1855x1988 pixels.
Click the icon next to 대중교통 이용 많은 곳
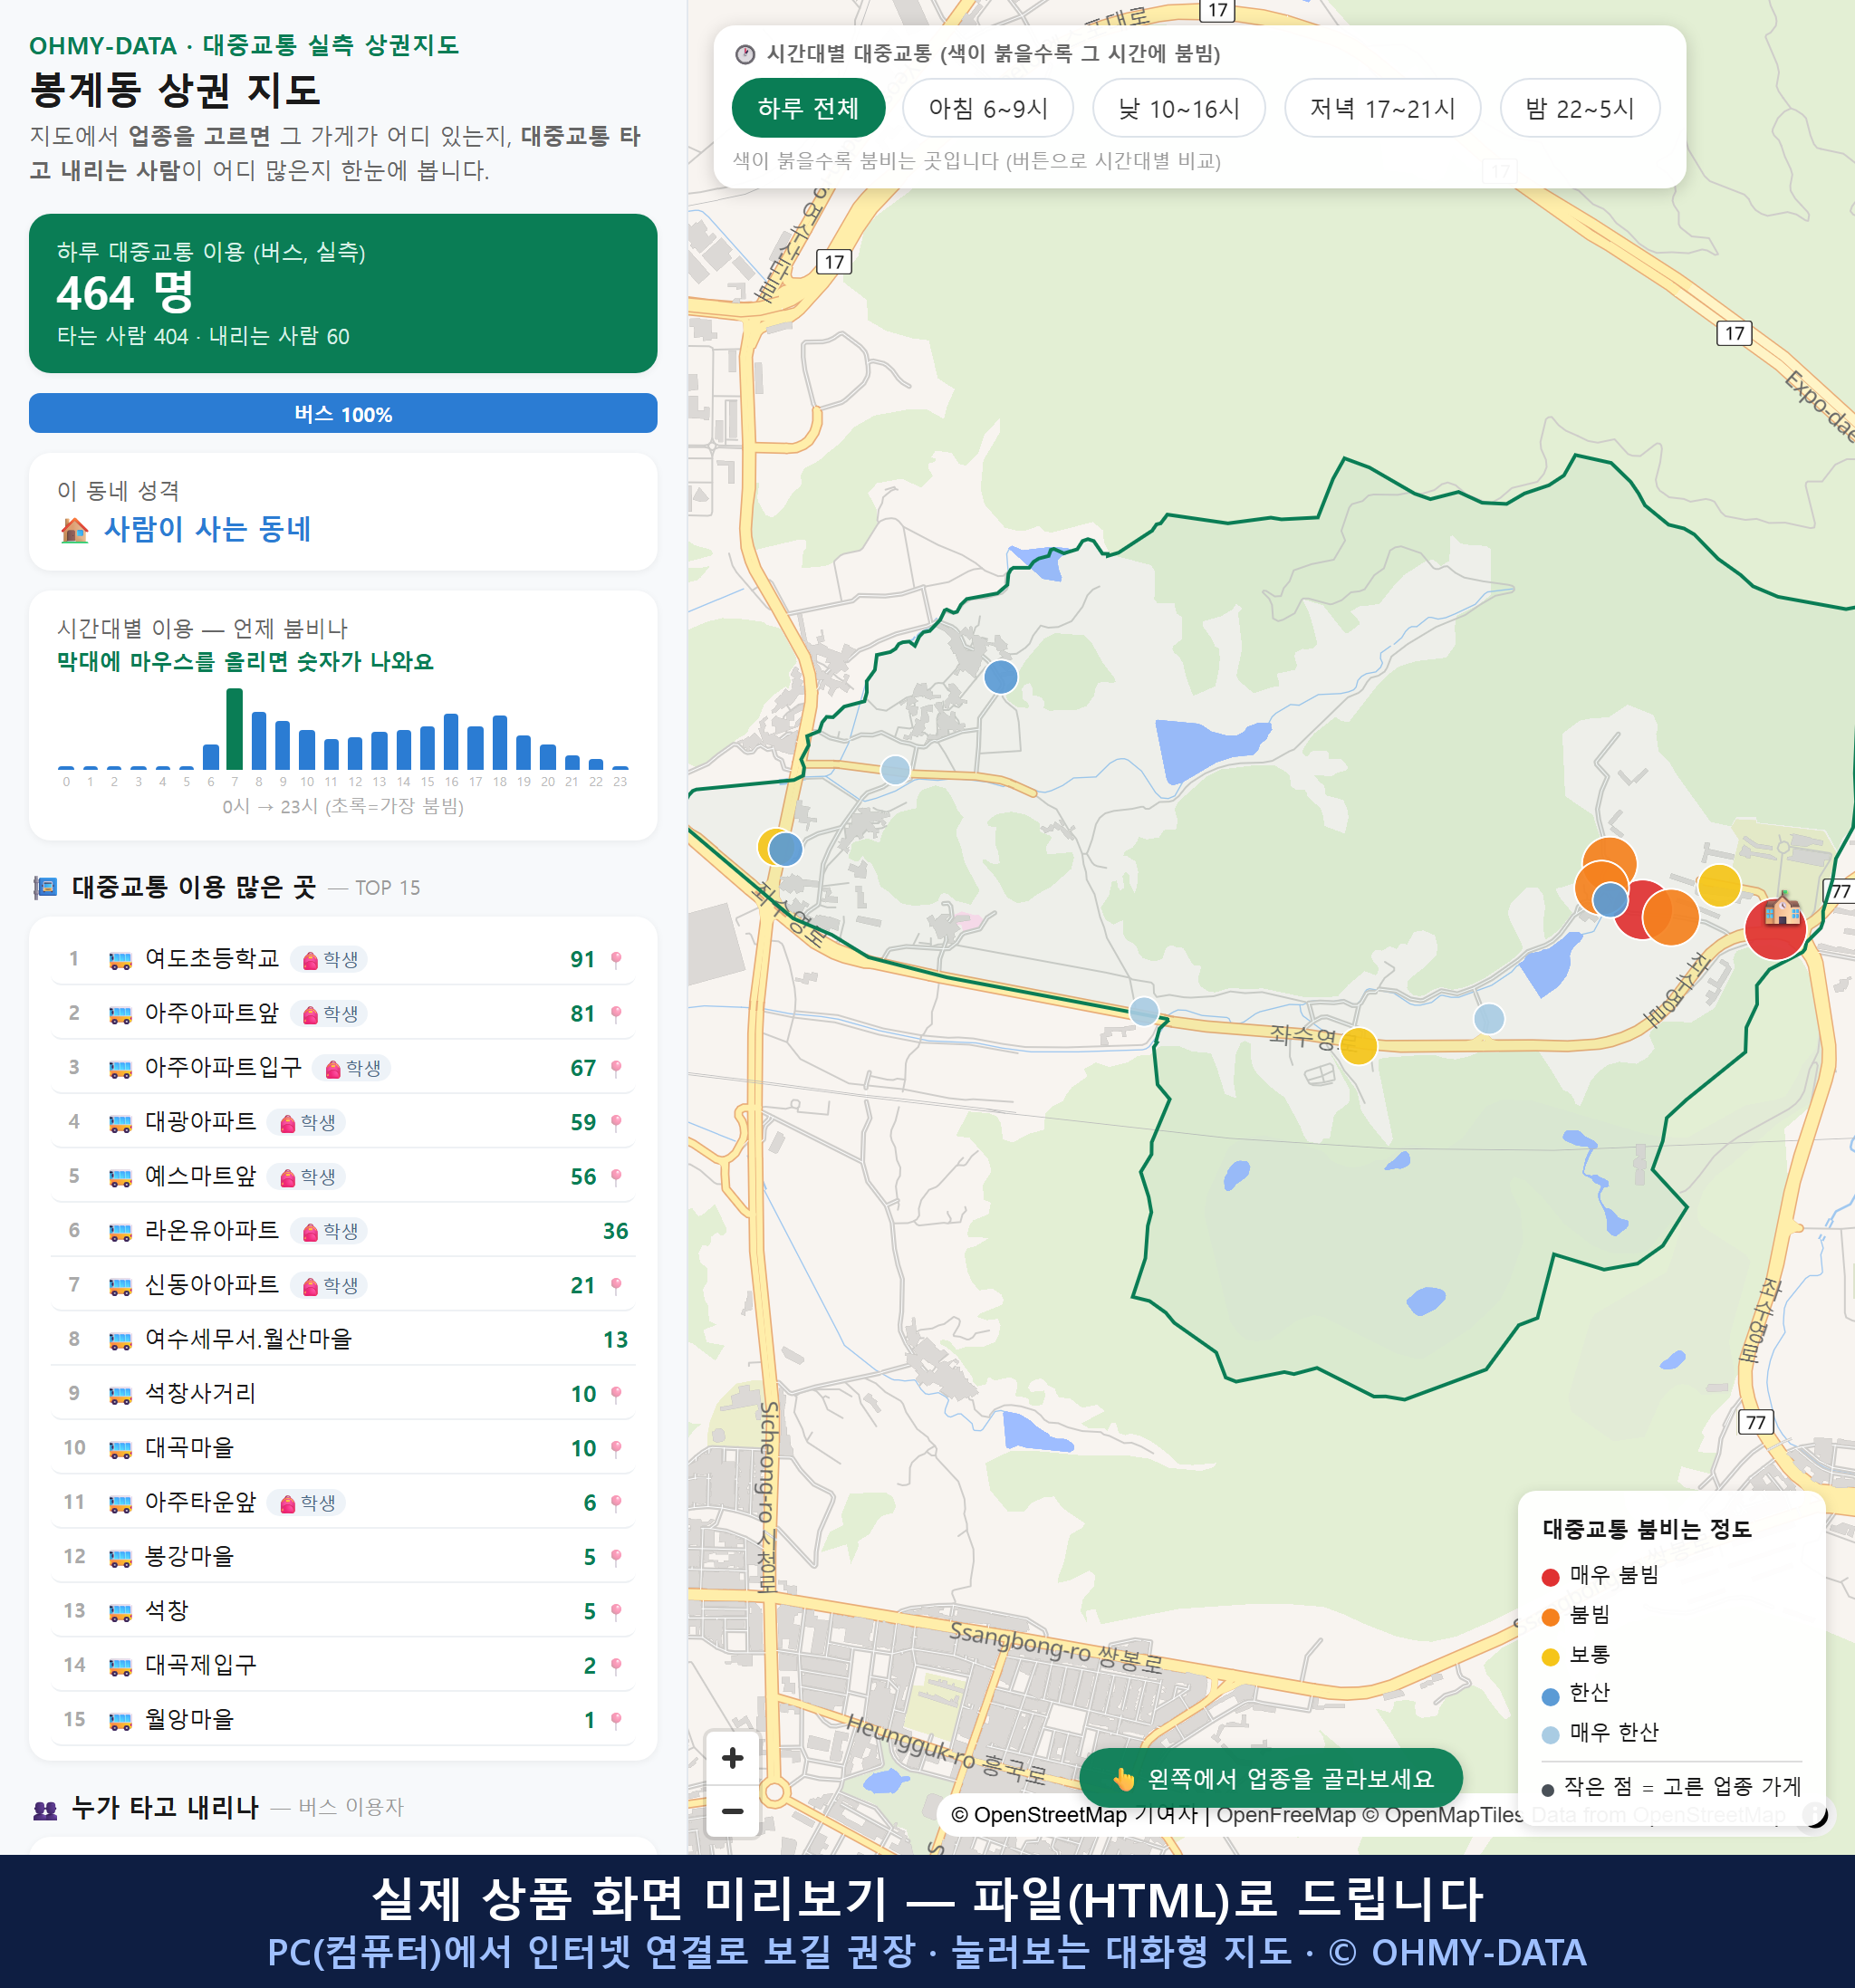[46, 887]
